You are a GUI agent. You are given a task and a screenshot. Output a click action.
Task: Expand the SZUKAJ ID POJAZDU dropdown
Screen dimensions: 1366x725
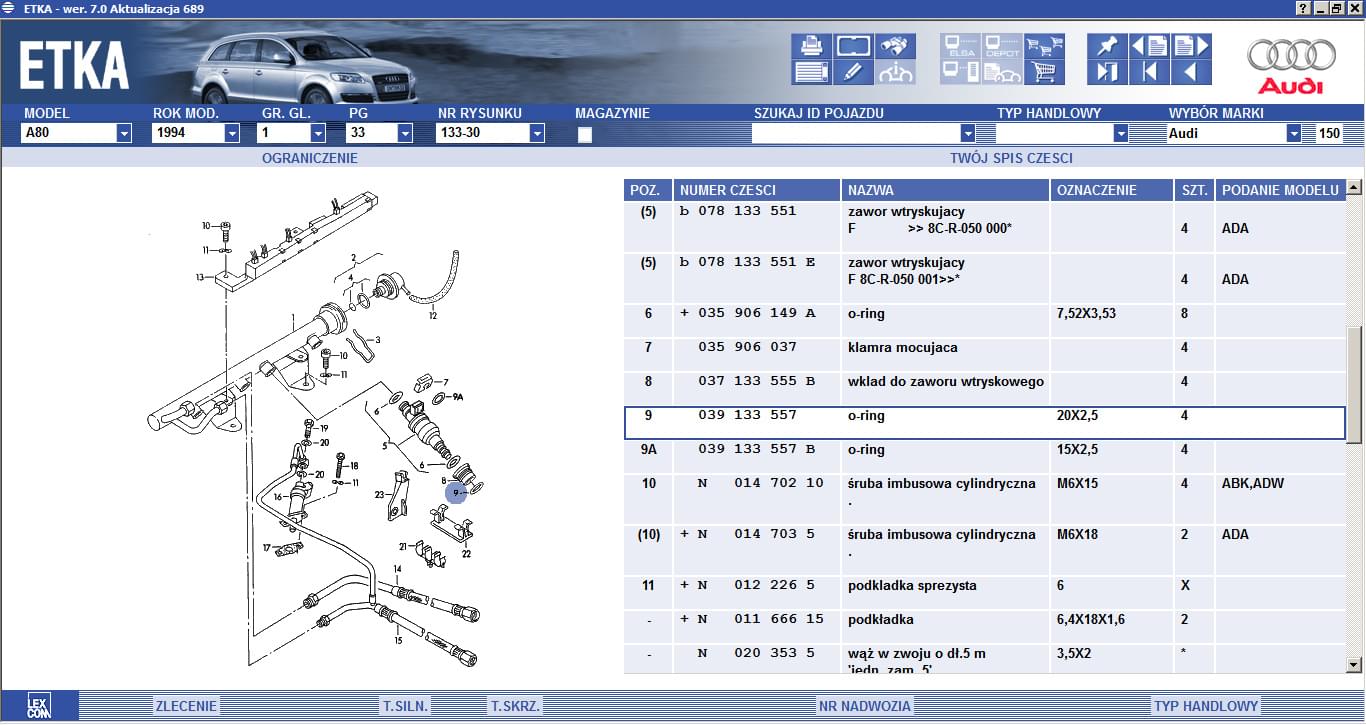[x=967, y=133]
